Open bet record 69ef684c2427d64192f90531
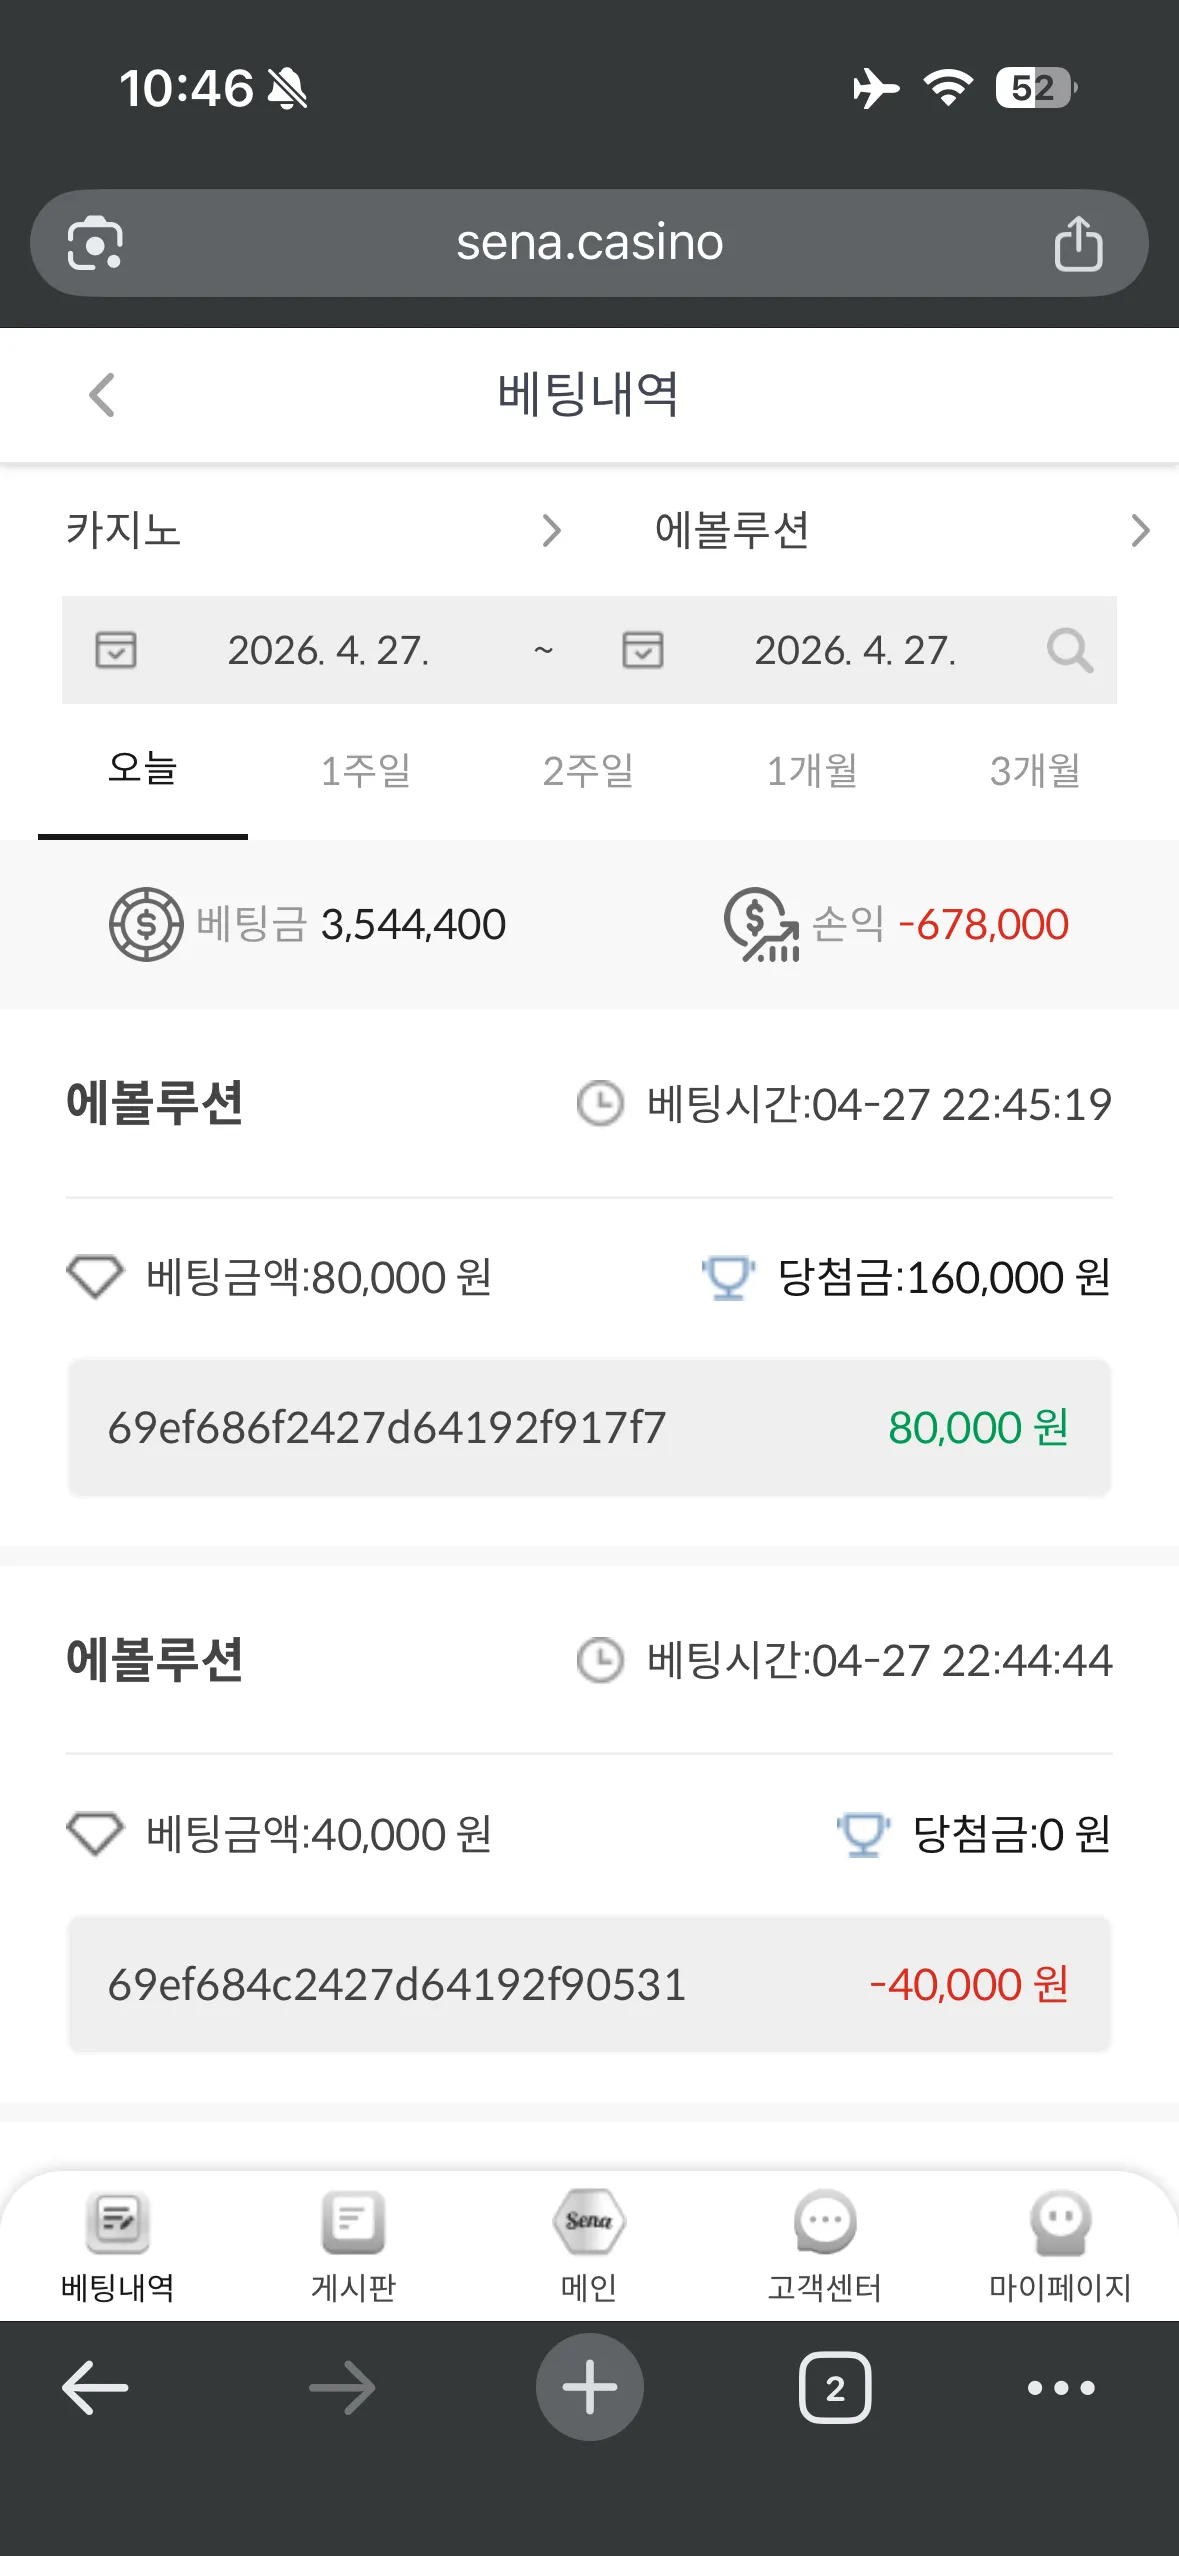 click(x=589, y=1984)
